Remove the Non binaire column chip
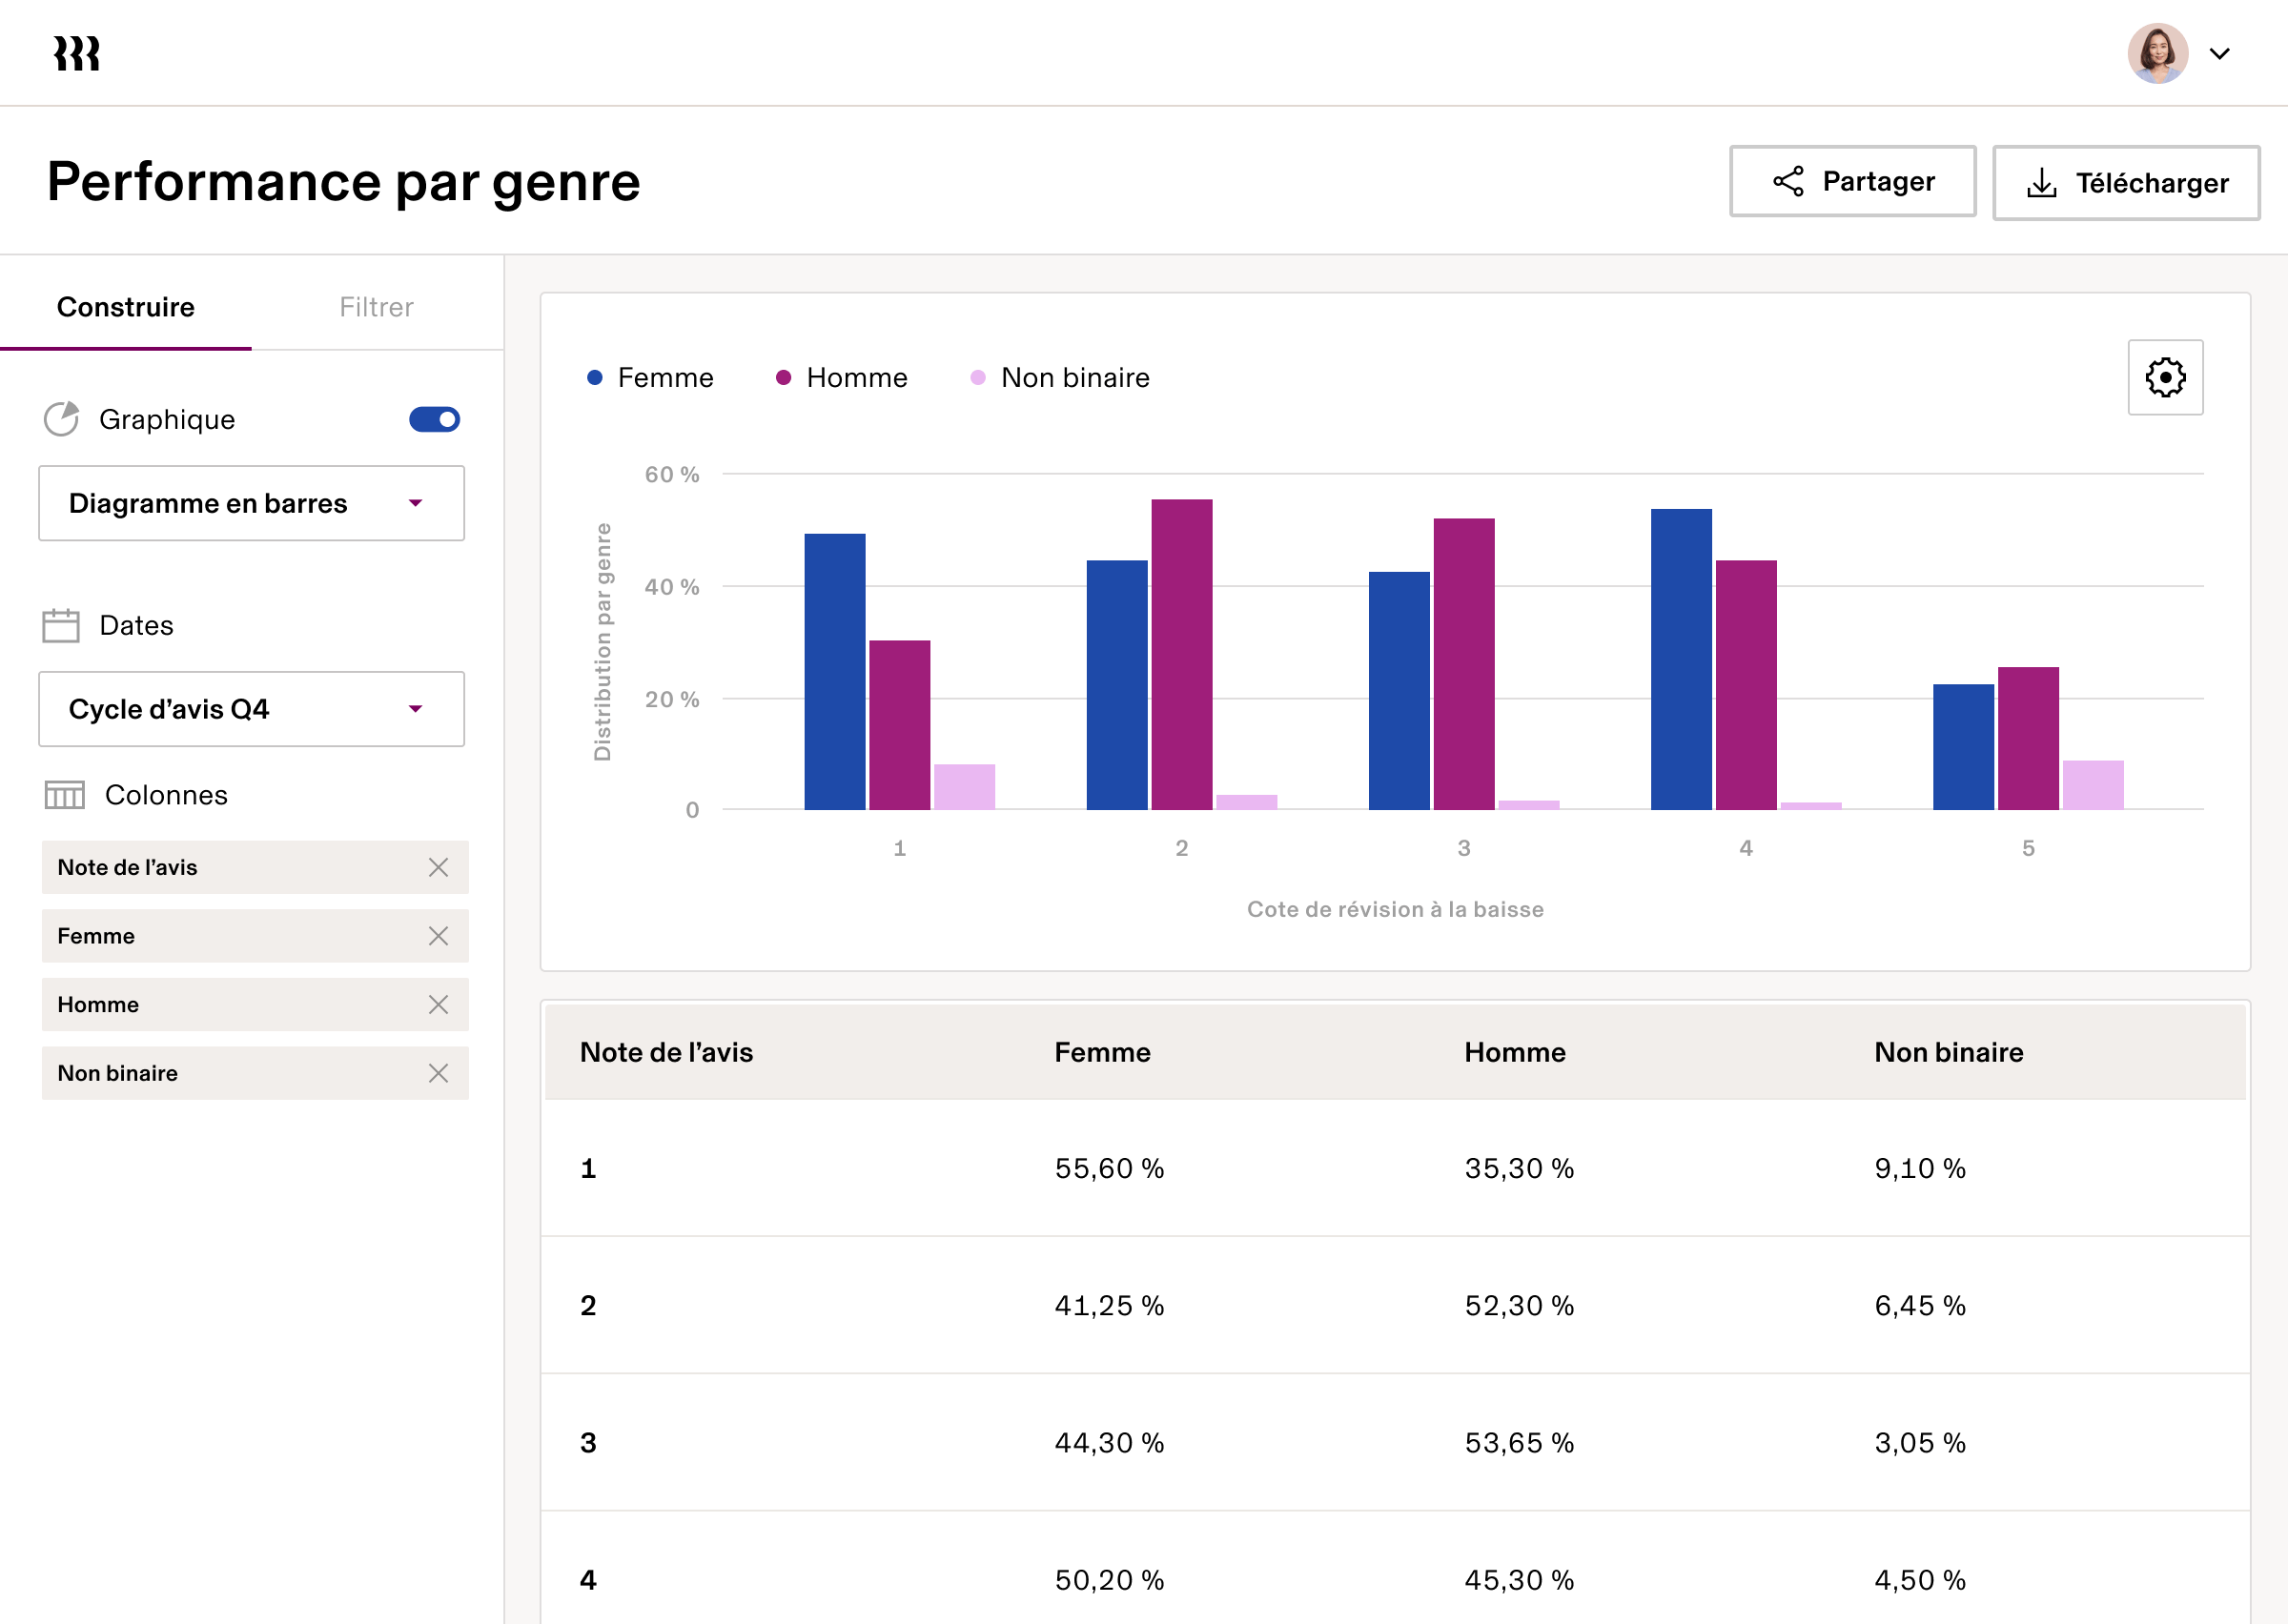Viewport: 2288px width, 1624px height. pos(438,1073)
